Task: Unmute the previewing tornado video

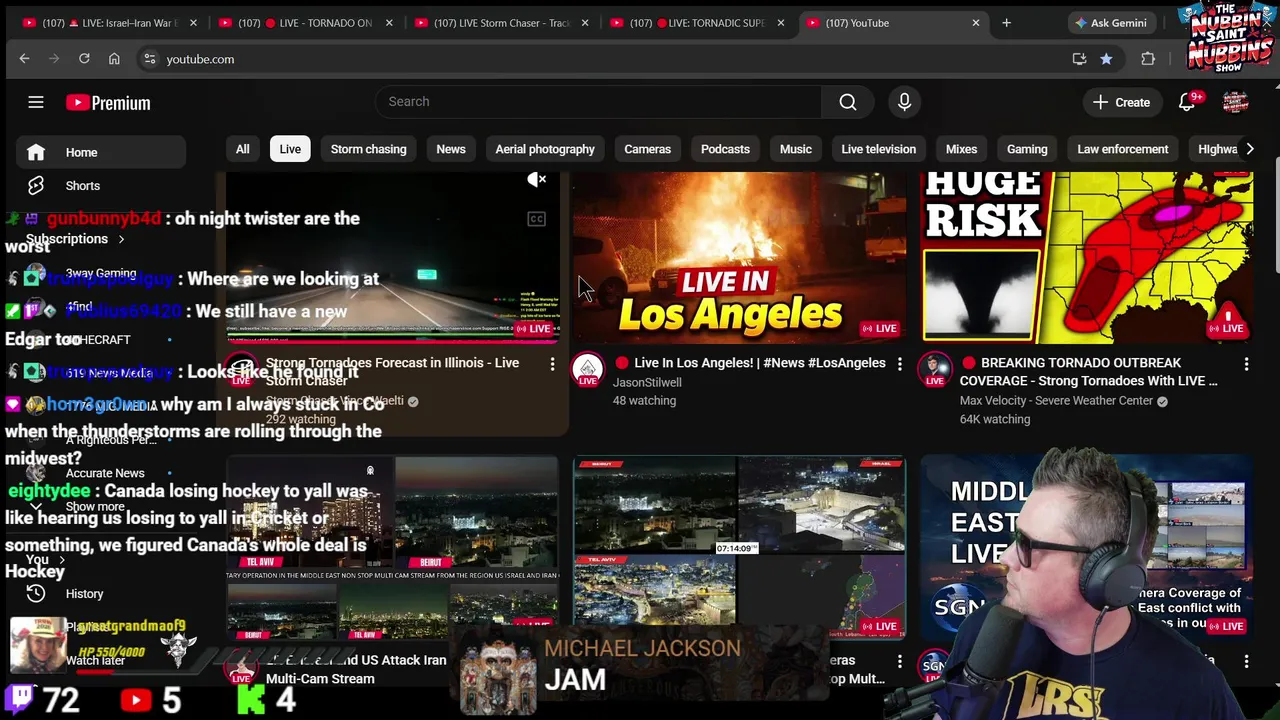Action: tap(537, 180)
